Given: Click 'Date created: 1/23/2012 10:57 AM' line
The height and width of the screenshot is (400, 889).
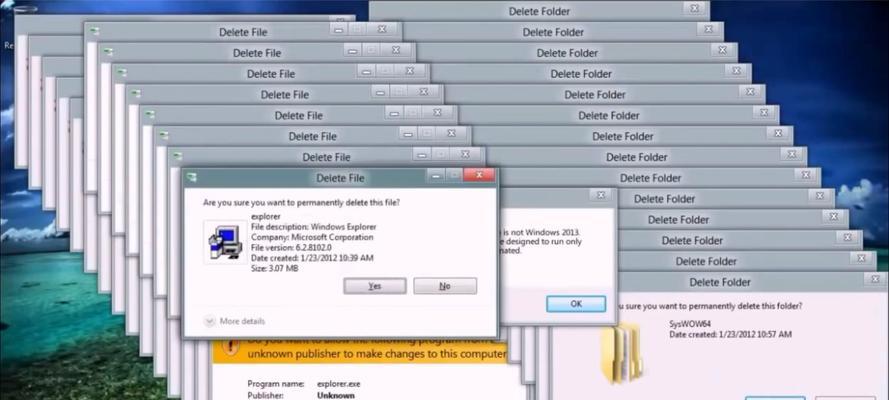Looking at the screenshot, I should coord(730,334).
